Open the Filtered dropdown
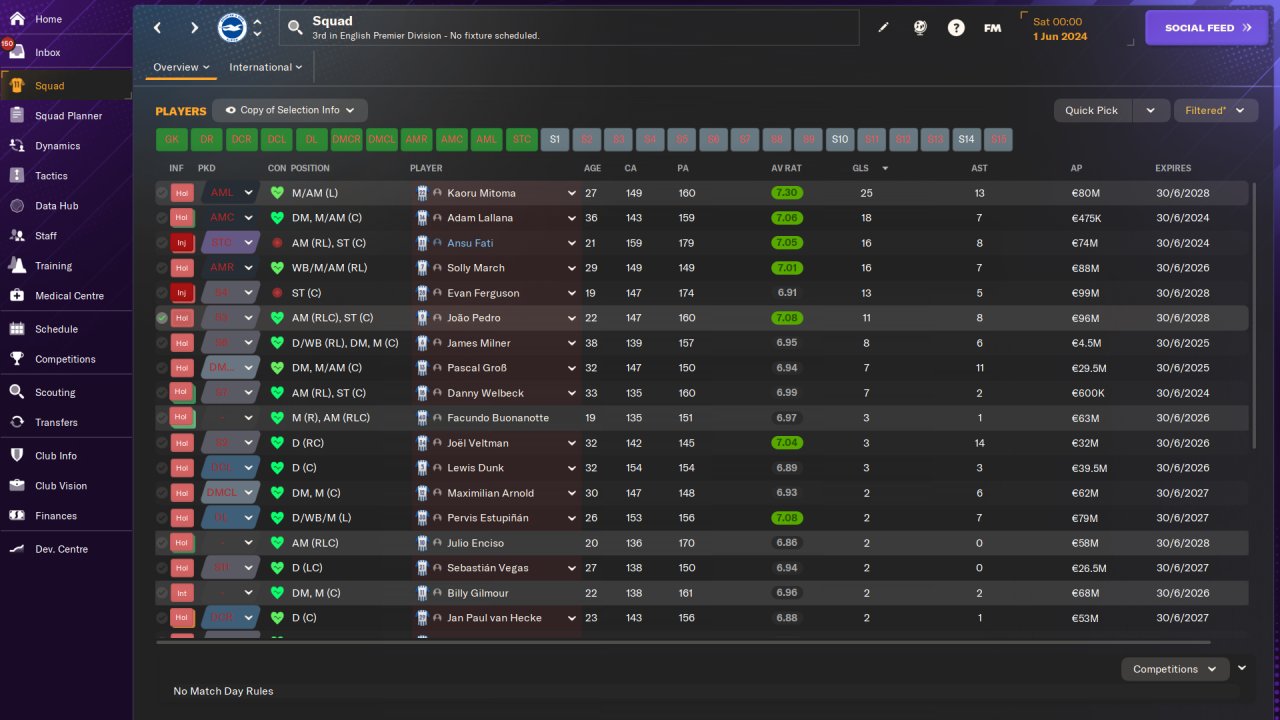Screen dimensions: 1280x720 point(1215,110)
